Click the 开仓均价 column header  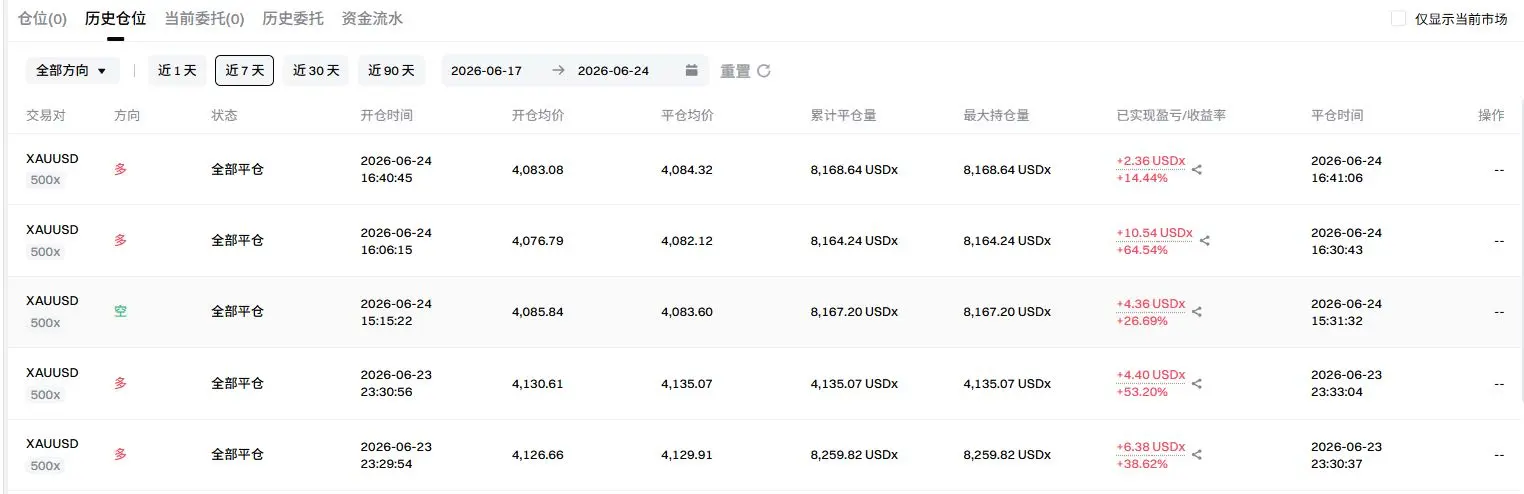tap(538, 115)
